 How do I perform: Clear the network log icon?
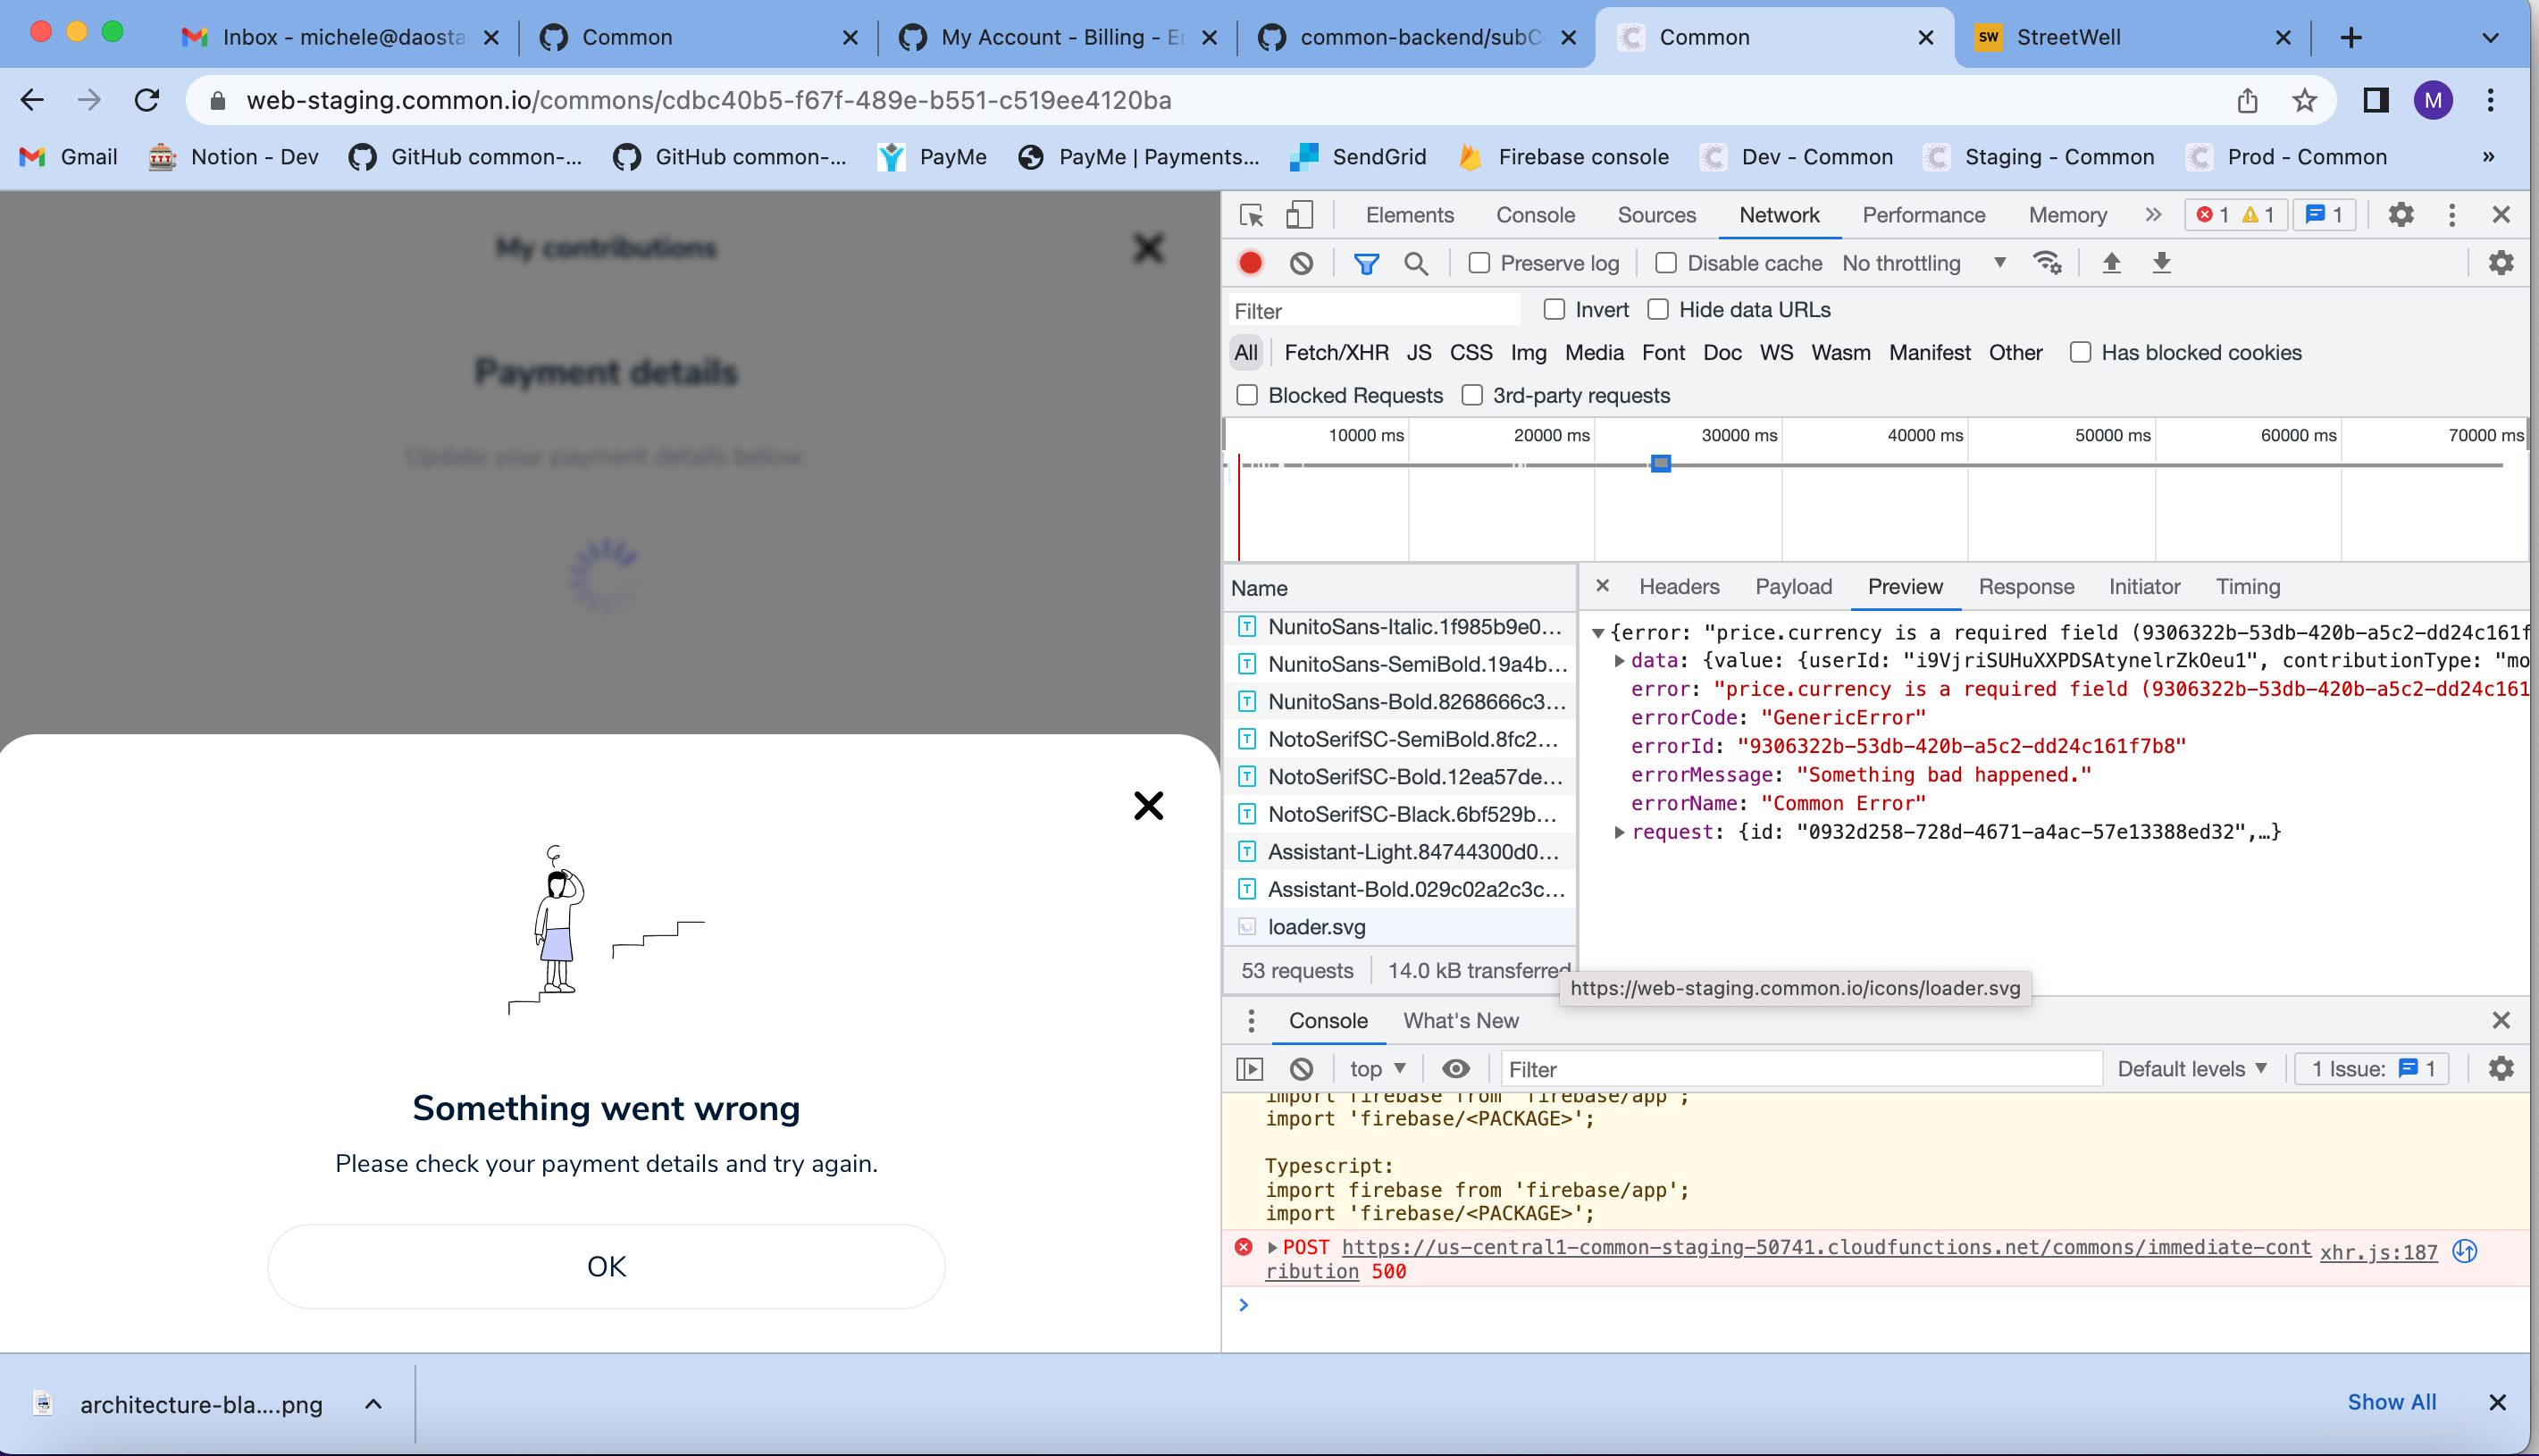1301,263
